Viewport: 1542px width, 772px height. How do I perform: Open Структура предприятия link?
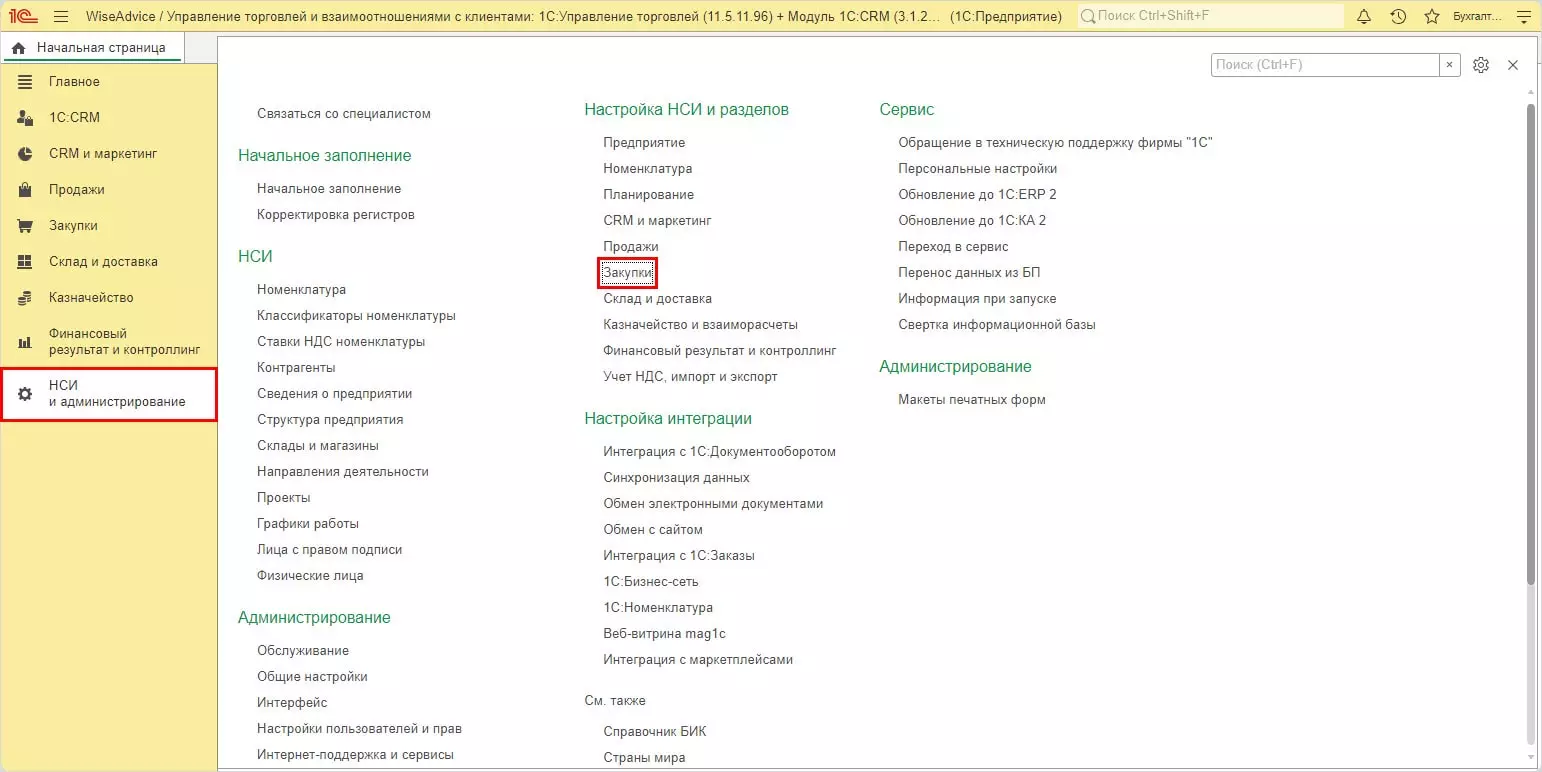point(330,420)
